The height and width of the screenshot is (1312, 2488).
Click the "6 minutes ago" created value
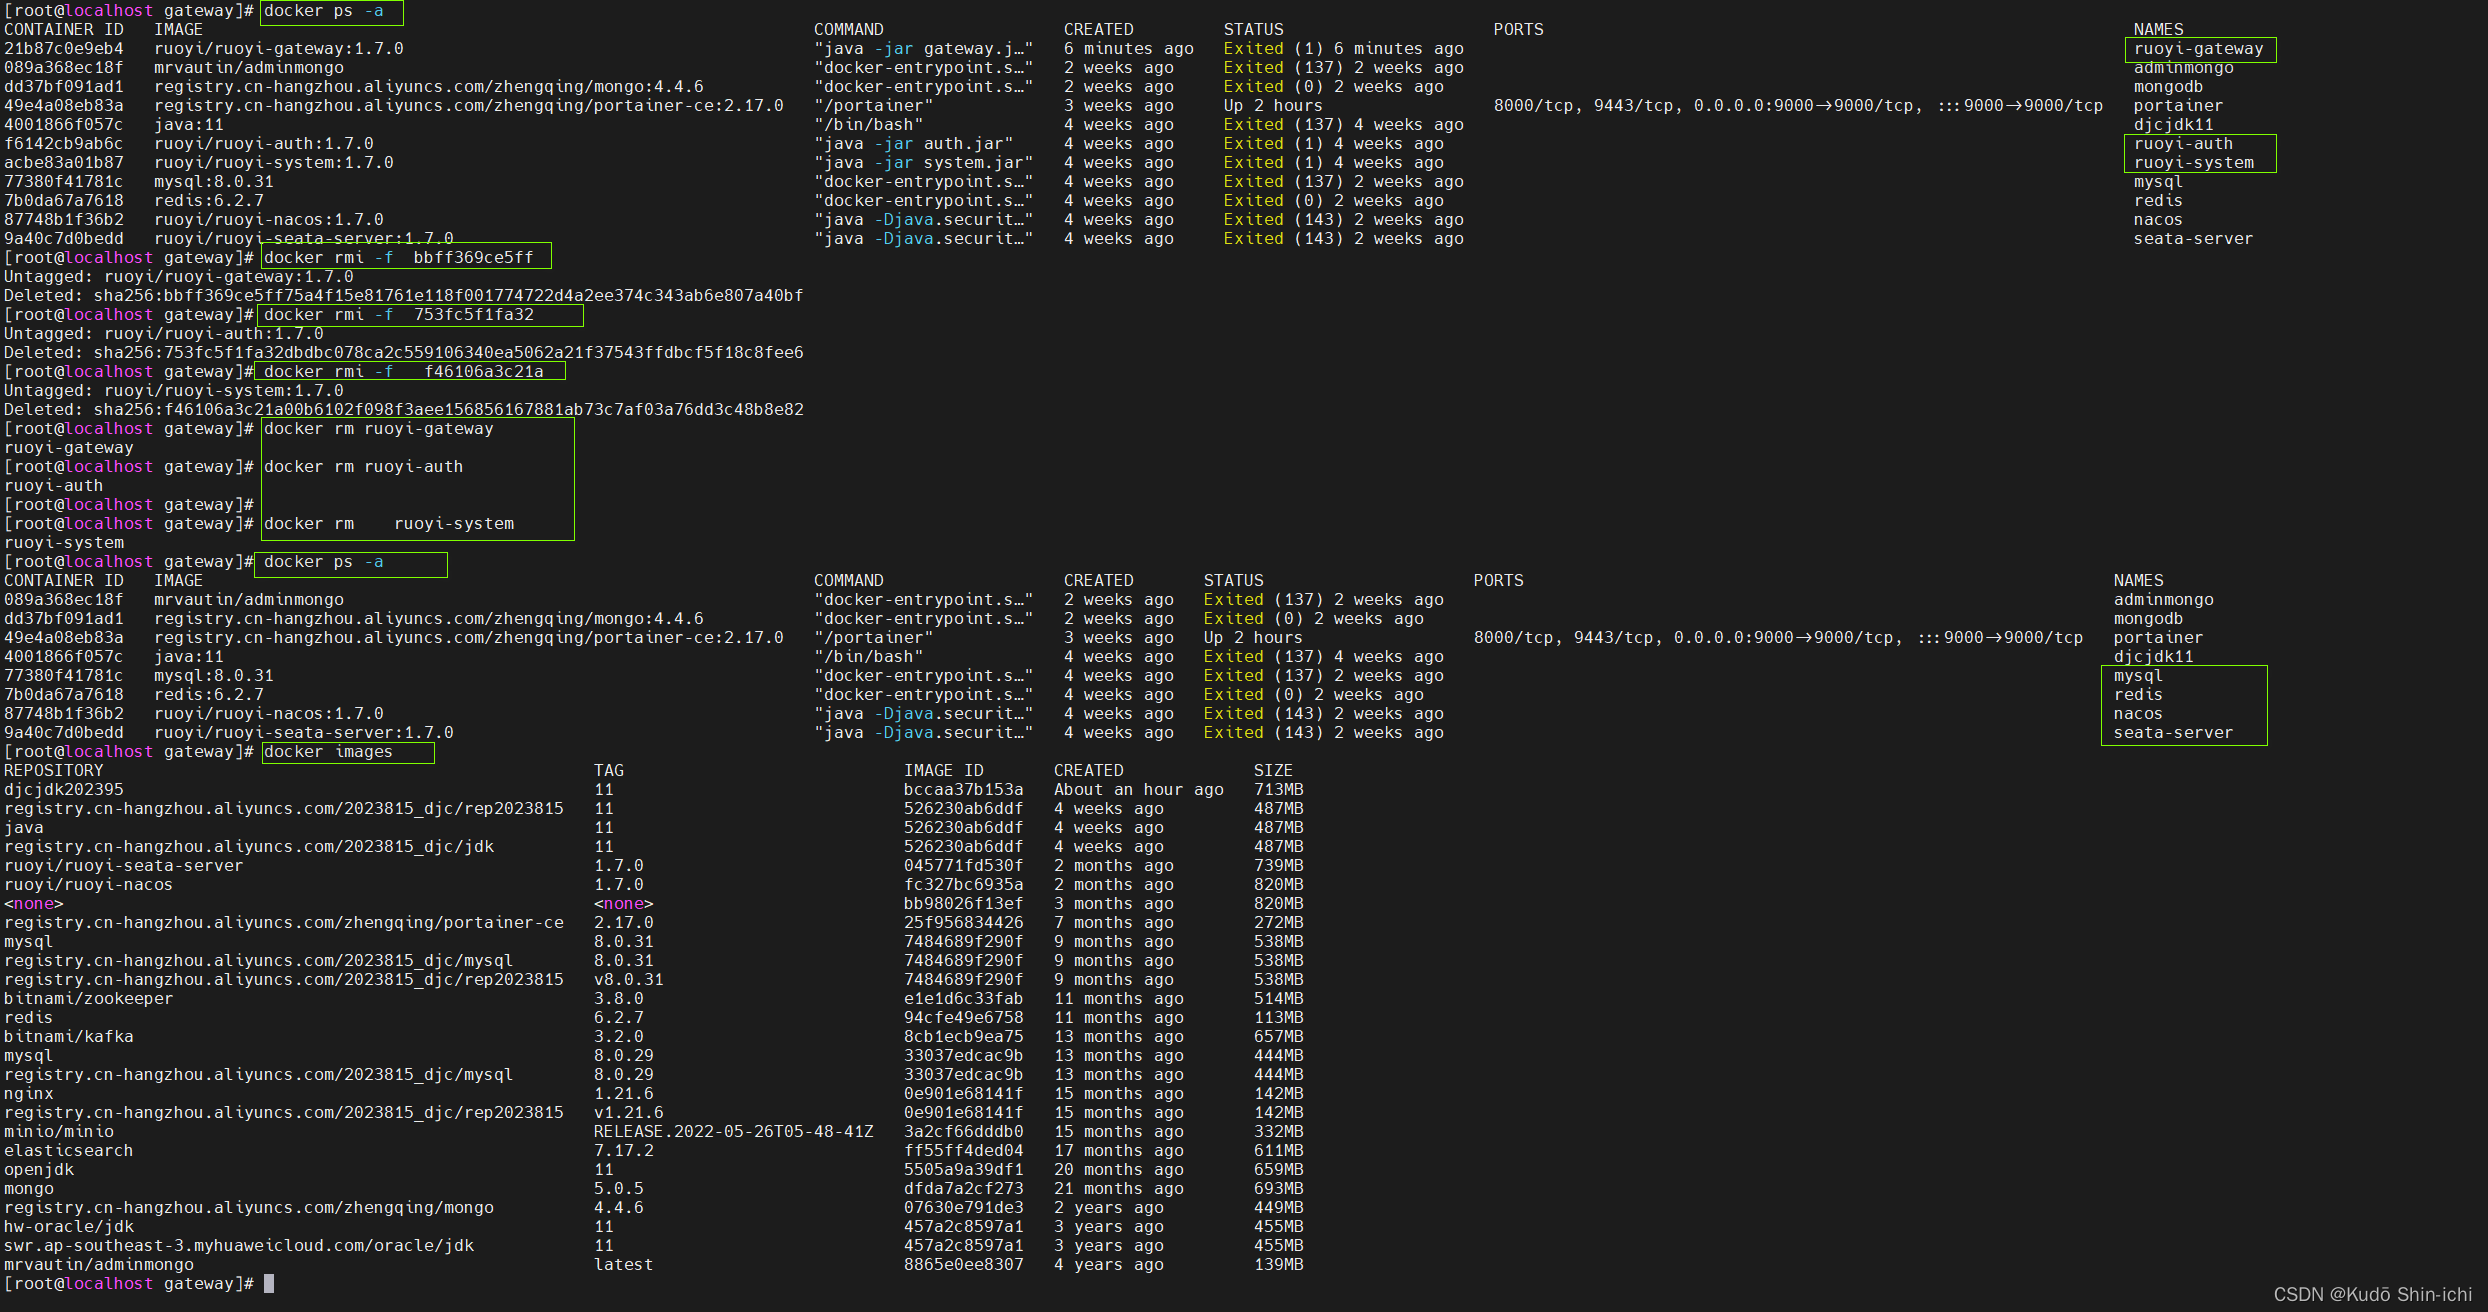coord(1129,49)
